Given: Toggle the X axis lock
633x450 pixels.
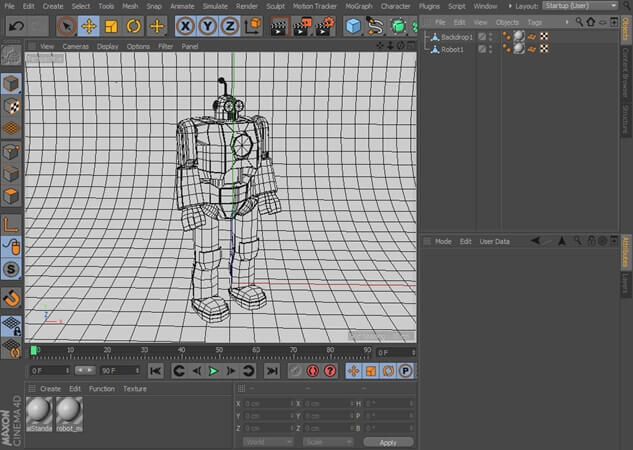Looking at the screenshot, I should tap(185, 26).
